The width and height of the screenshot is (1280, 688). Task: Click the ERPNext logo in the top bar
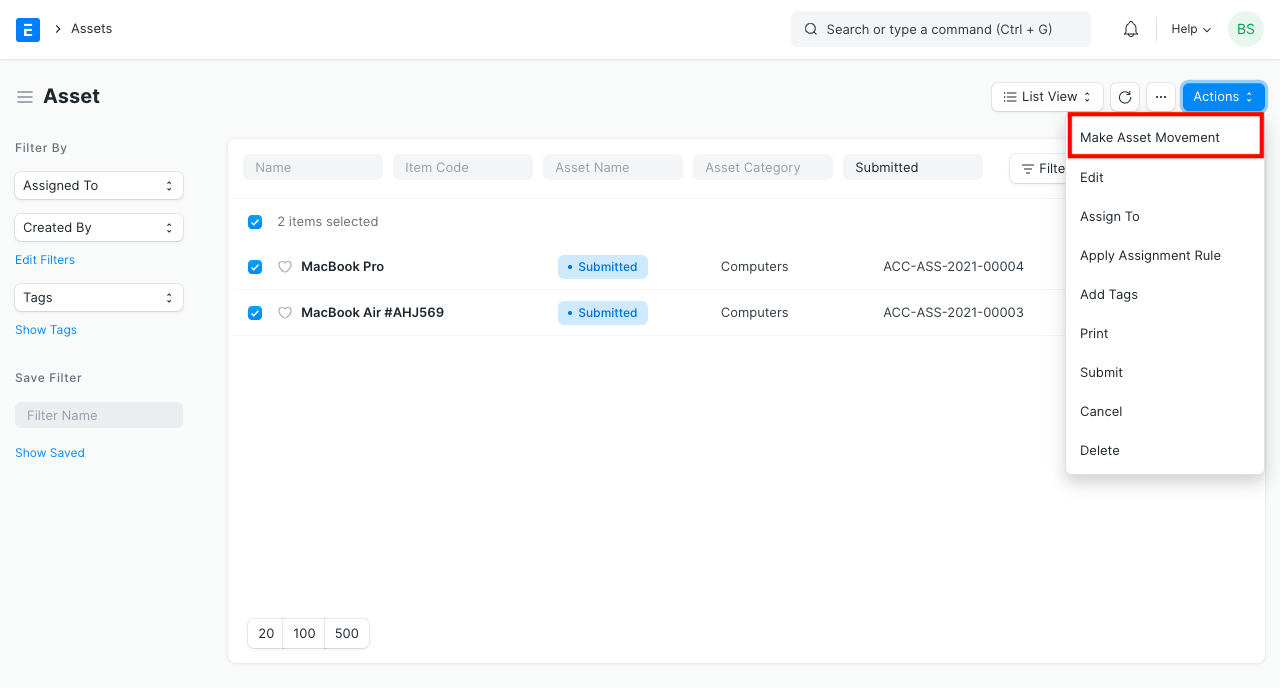coord(27,29)
